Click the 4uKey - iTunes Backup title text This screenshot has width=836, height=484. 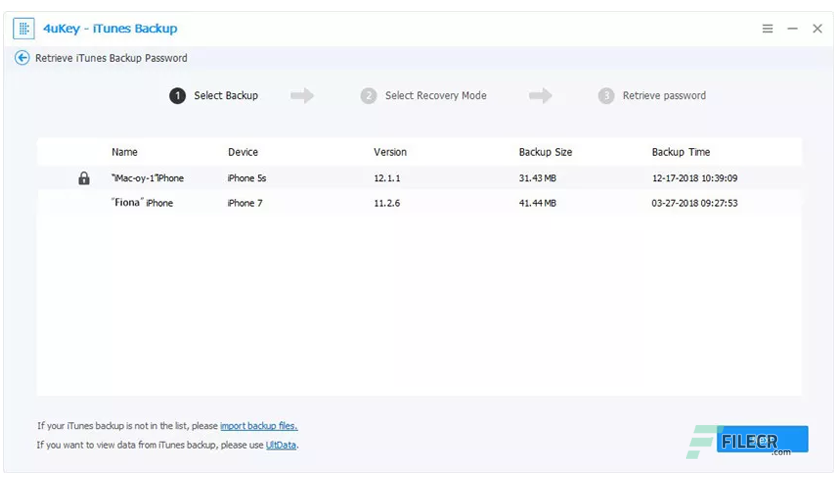(110, 29)
